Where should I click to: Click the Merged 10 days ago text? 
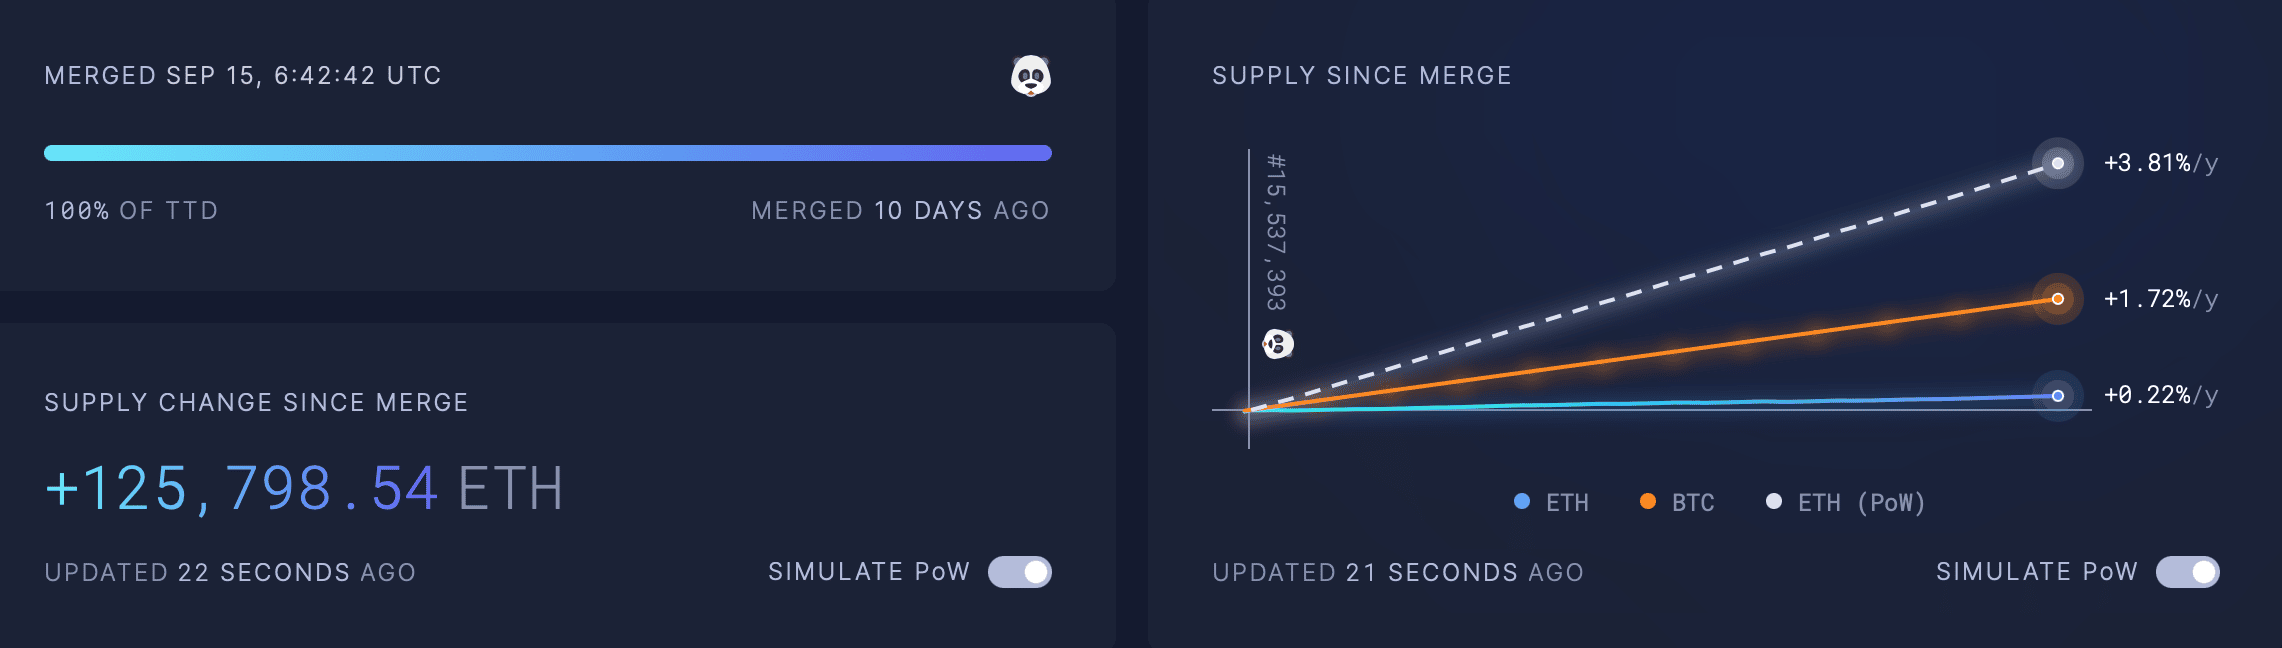click(900, 211)
